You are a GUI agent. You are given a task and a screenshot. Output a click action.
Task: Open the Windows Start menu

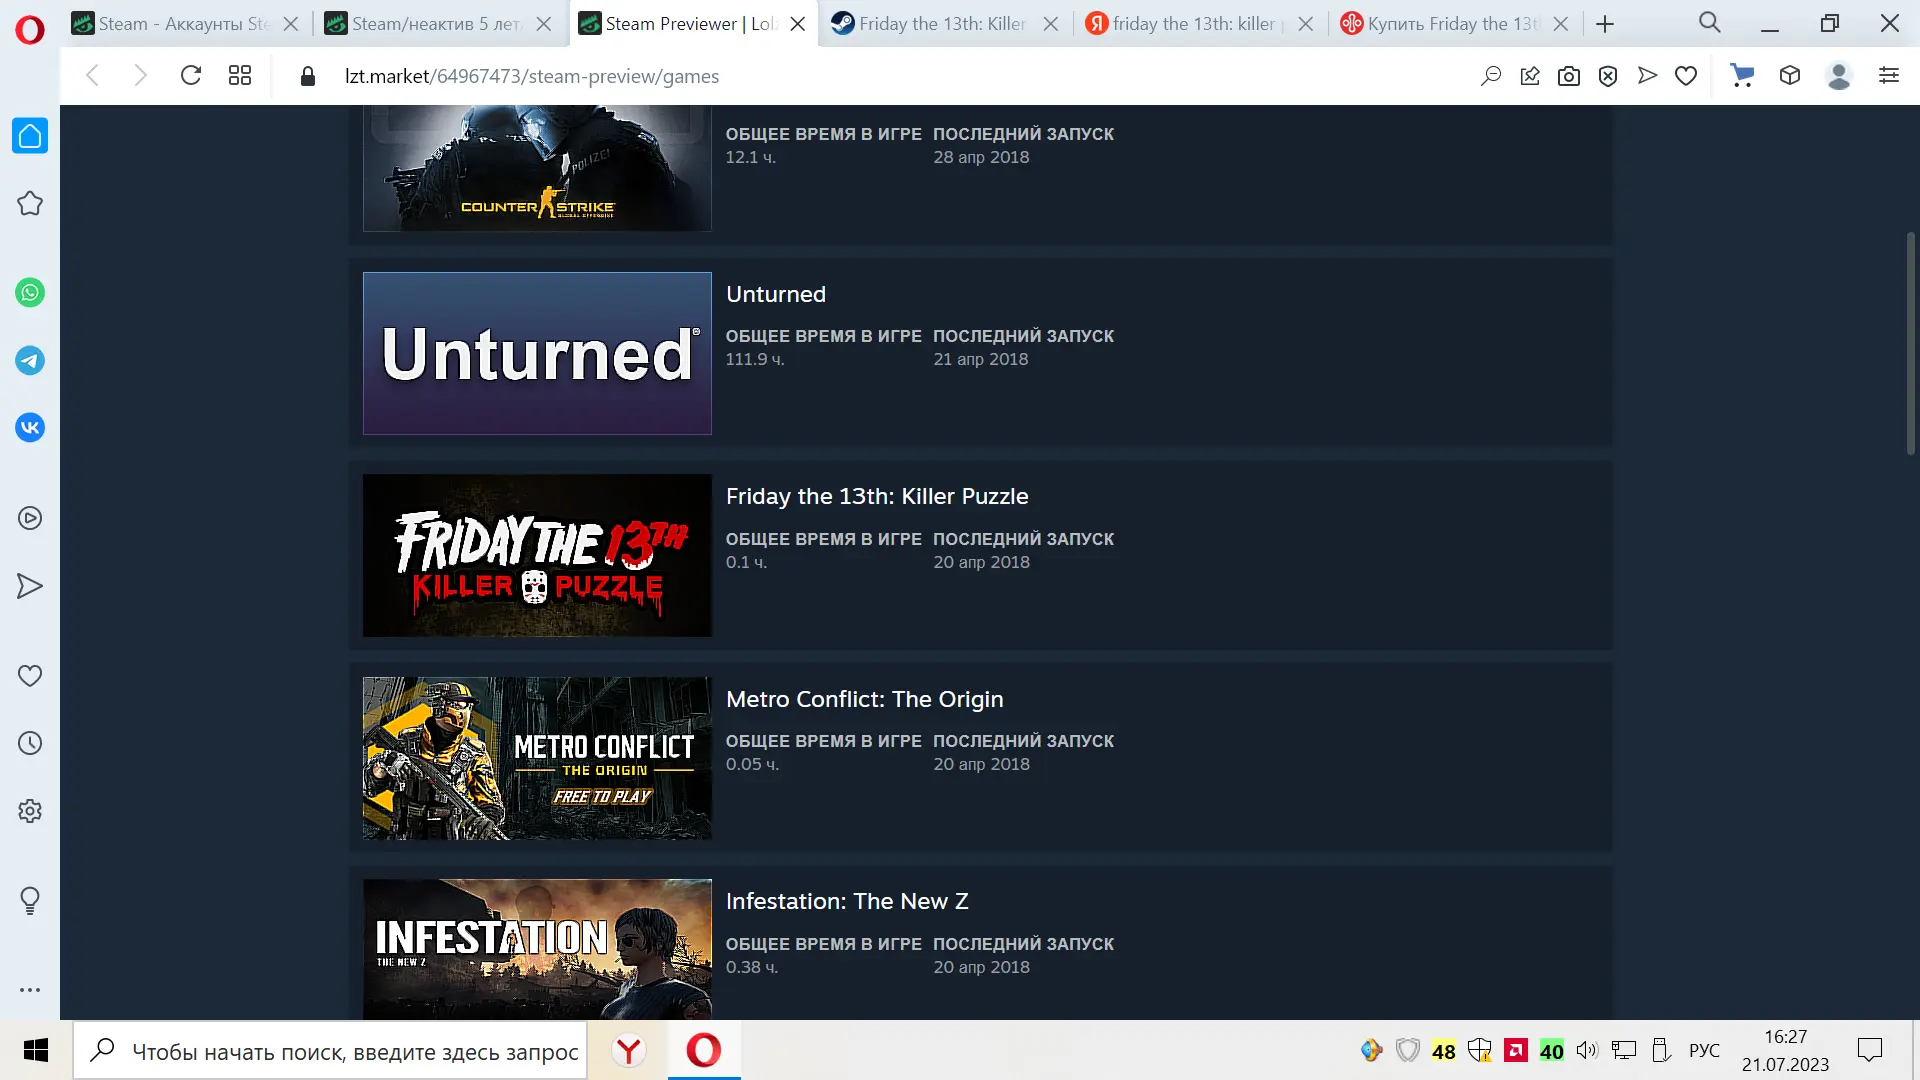pos(36,1050)
